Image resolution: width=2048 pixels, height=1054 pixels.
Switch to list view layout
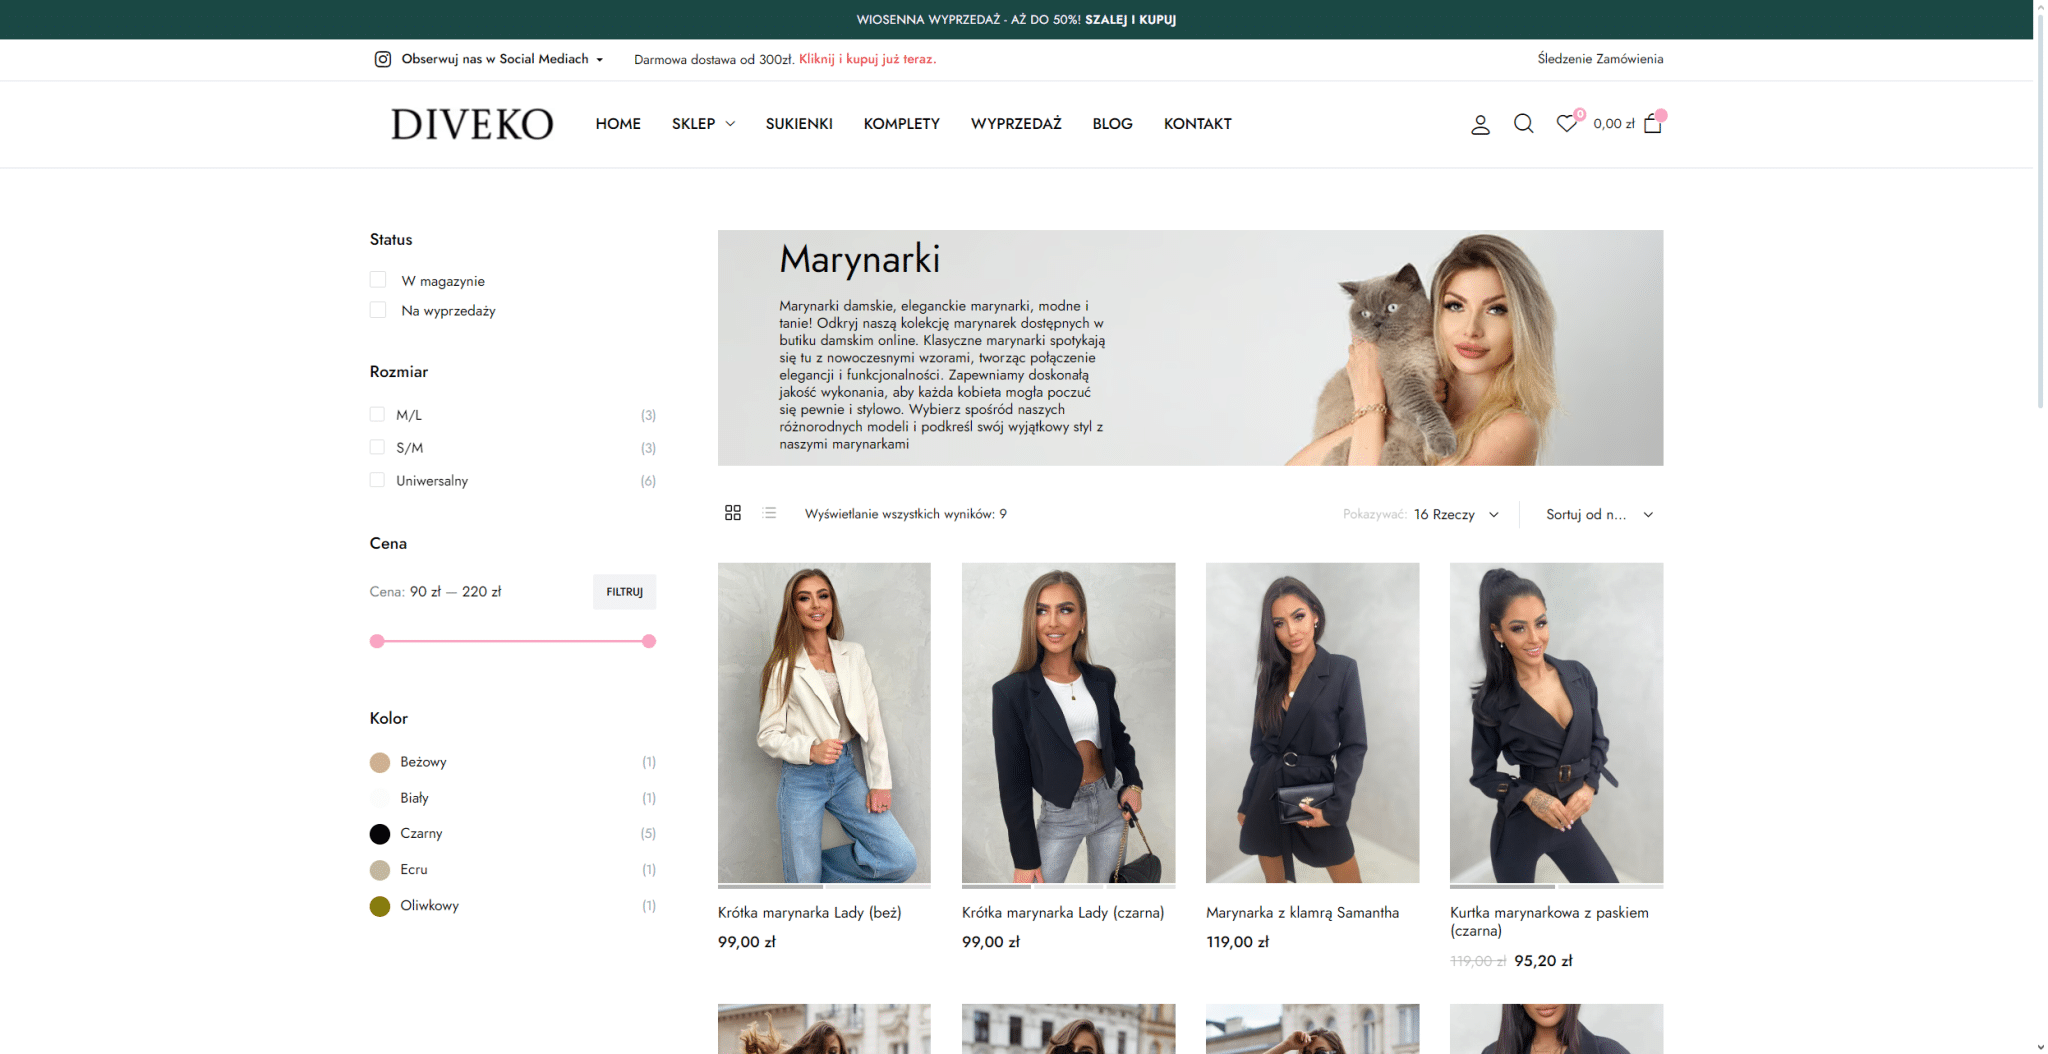click(769, 513)
